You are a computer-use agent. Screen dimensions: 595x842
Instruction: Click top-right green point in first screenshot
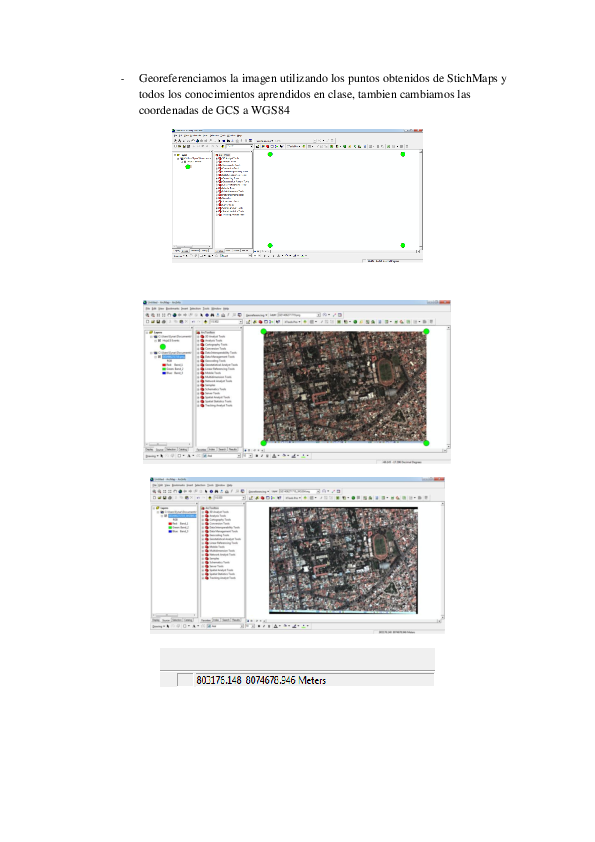pos(403,154)
